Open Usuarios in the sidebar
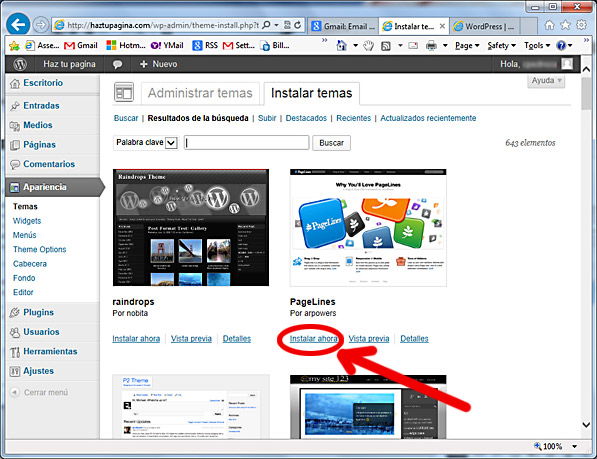 click(x=41, y=332)
